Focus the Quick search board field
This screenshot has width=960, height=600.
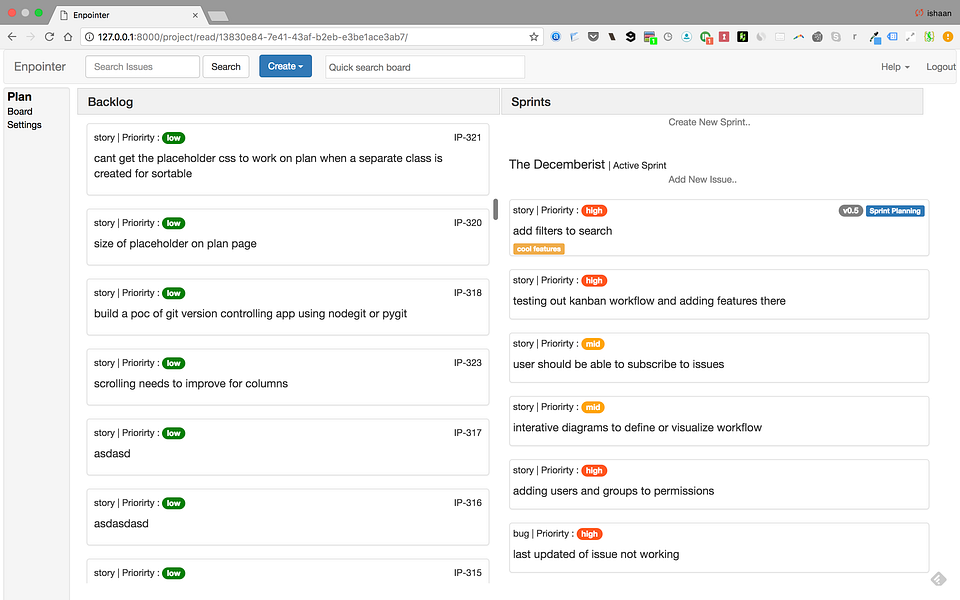click(425, 67)
